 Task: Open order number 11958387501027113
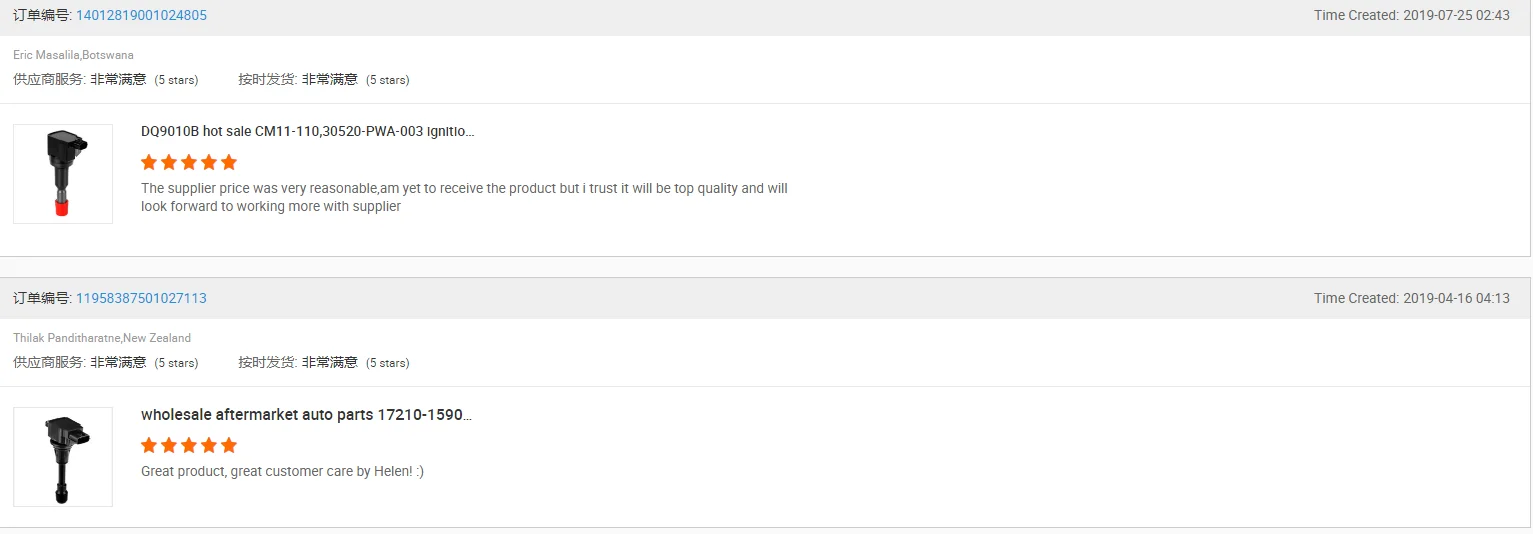(141, 299)
